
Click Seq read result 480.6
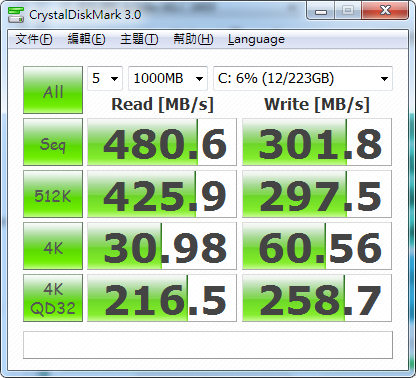162,142
